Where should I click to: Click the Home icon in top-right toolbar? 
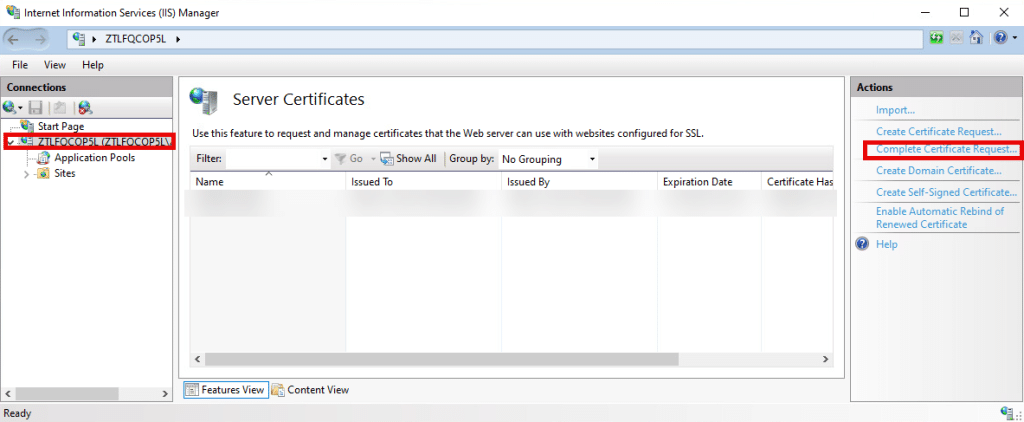977,39
